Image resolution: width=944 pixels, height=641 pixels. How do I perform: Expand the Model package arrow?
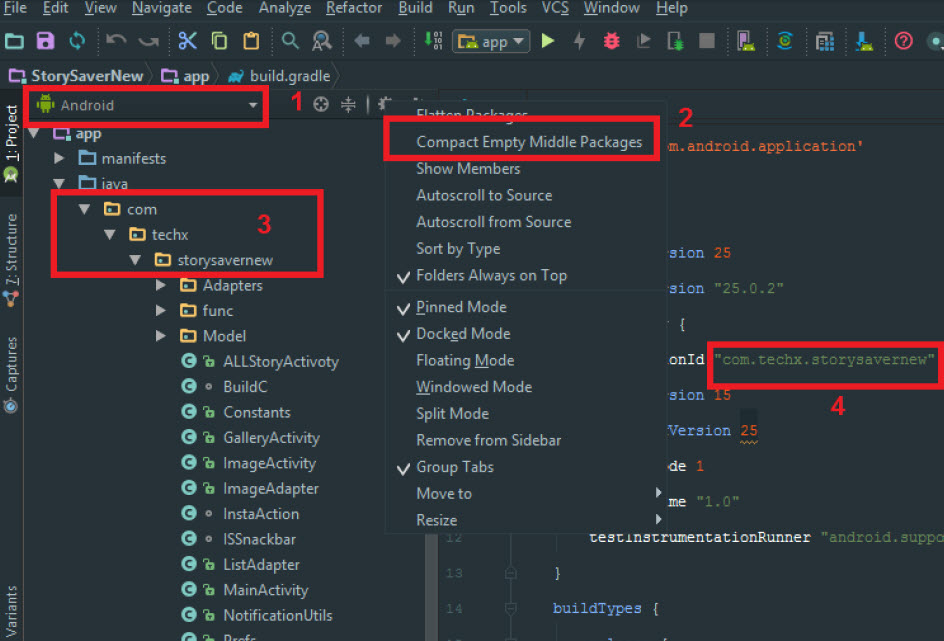(x=161, y=336)
